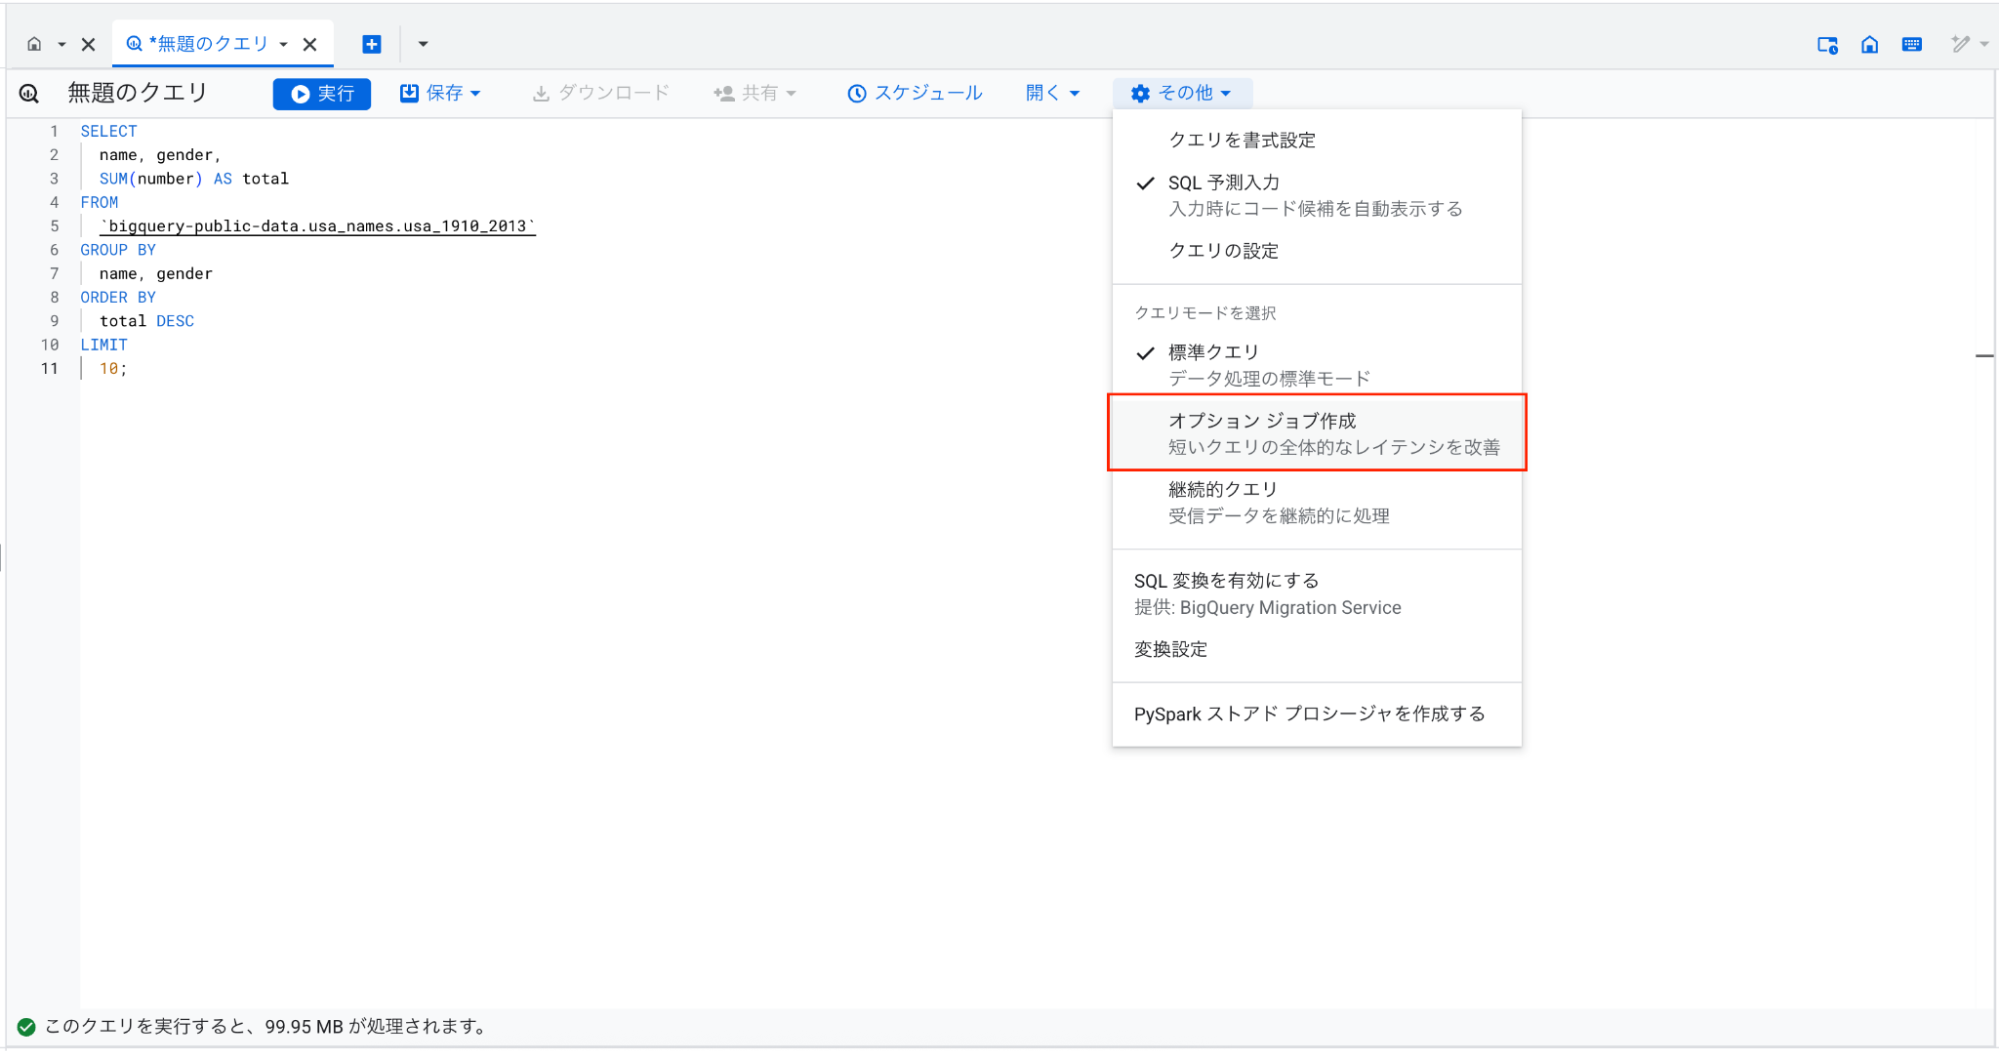Click the top-right home icon
Image resolution: width=1999 pixels, height=1052 pixels.
click(x=1869, y=44)
